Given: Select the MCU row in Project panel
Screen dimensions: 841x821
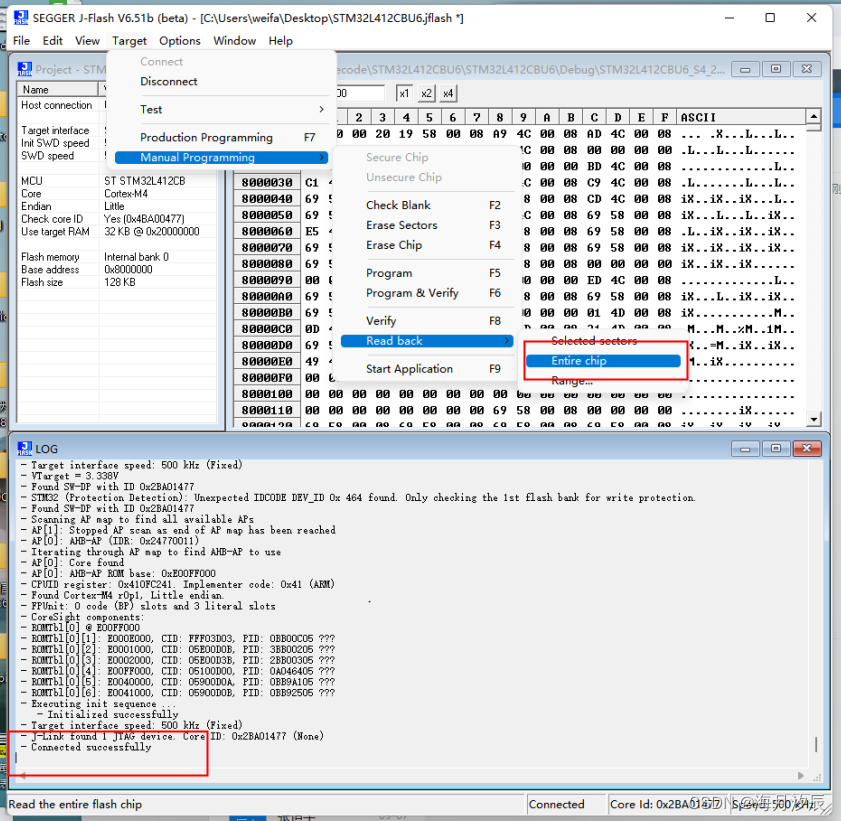Looking at the screenshot, I should click(x=117, y=181).
